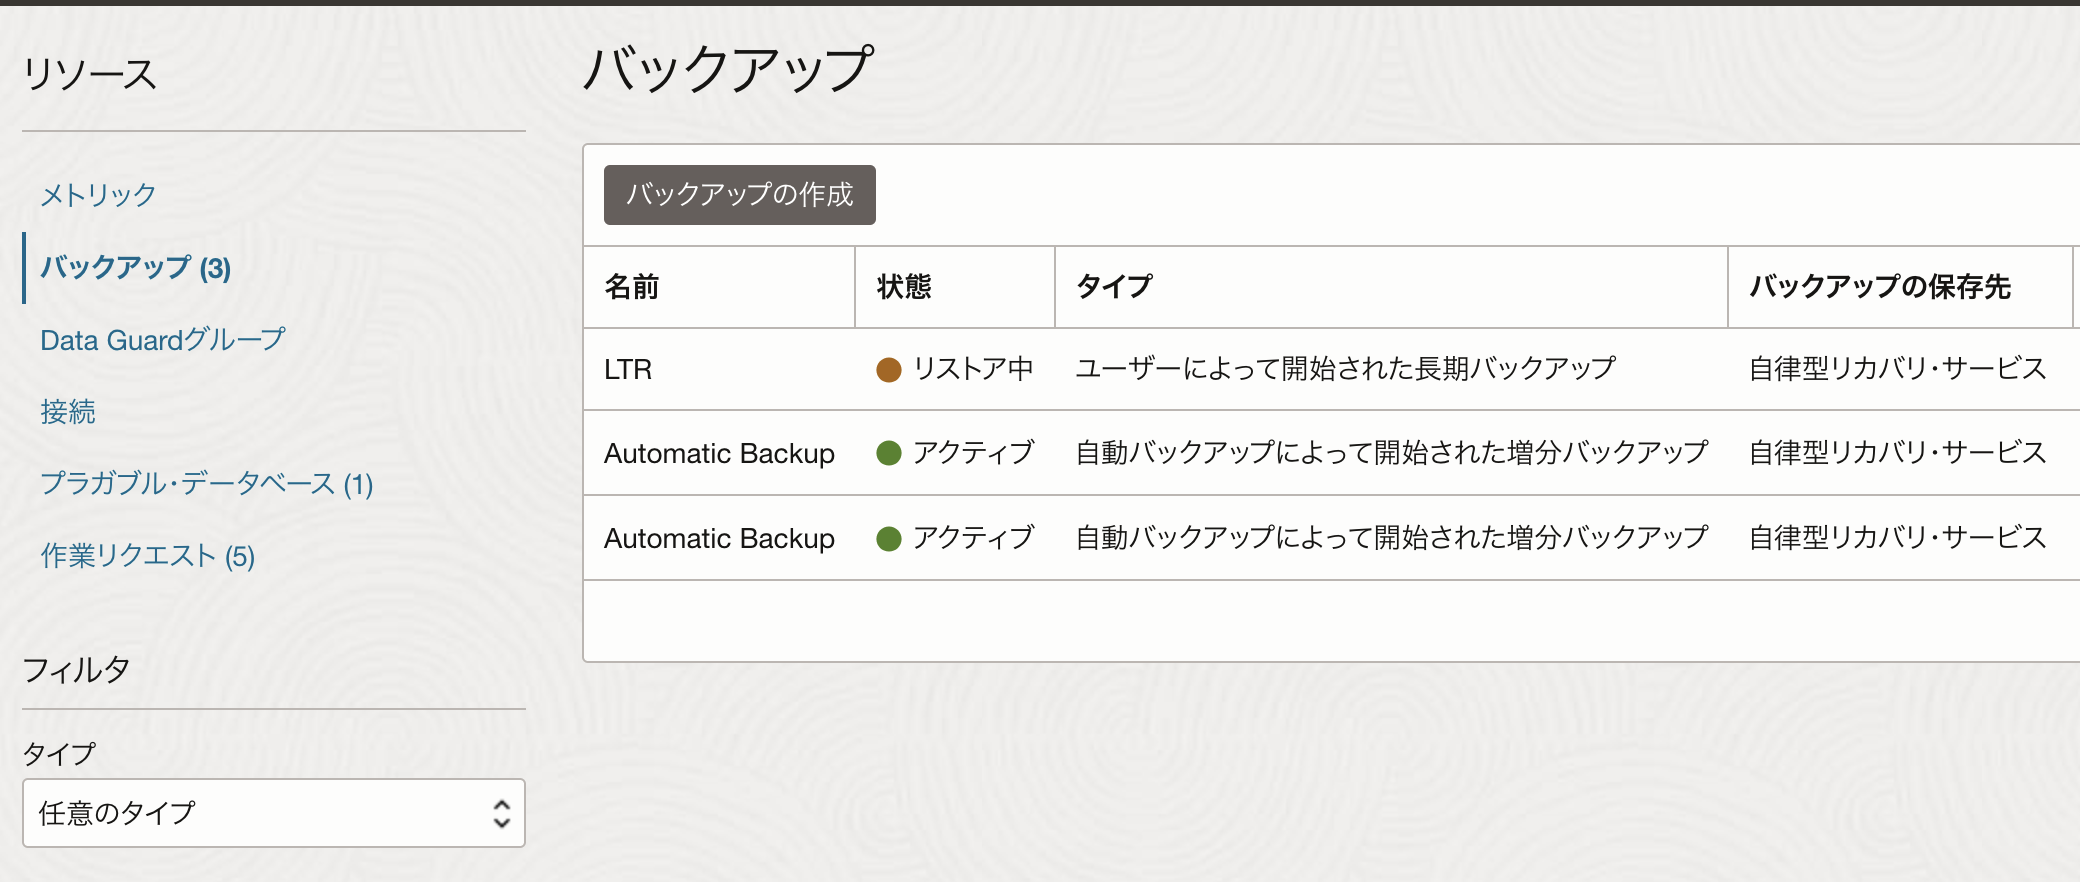Open the メトリック resource link
The image size is (2080, 882).
pos(98,195)
